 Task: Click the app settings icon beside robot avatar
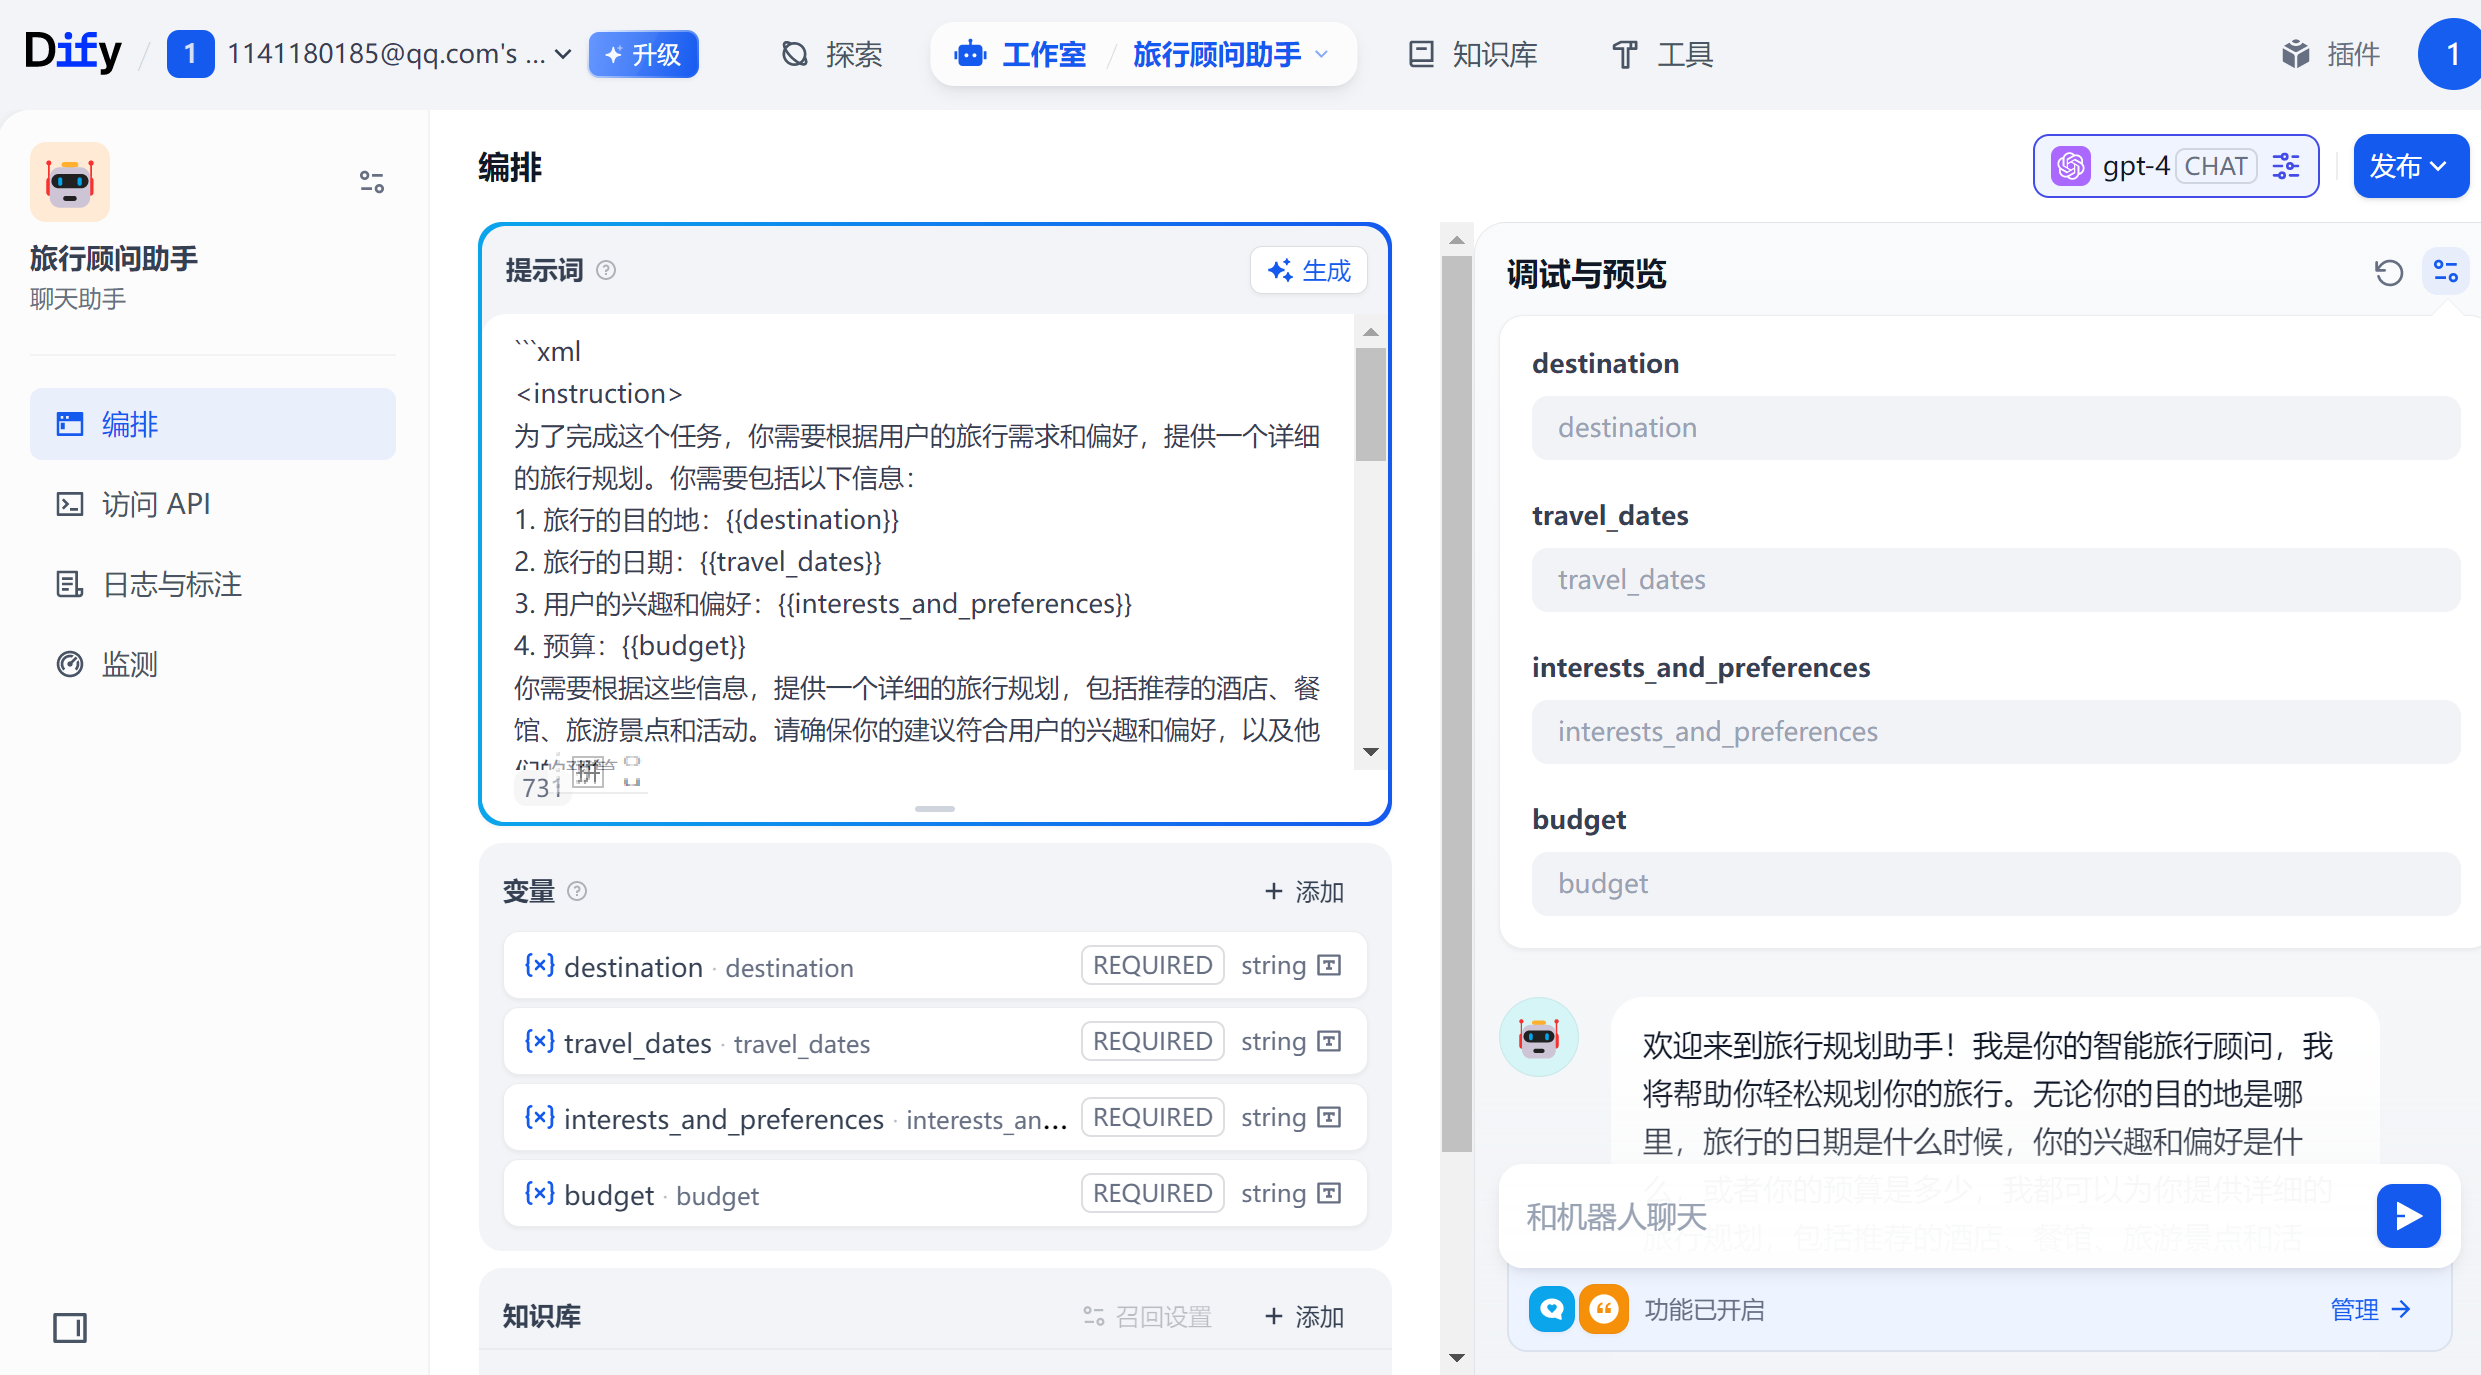click(x=371, y=181)
